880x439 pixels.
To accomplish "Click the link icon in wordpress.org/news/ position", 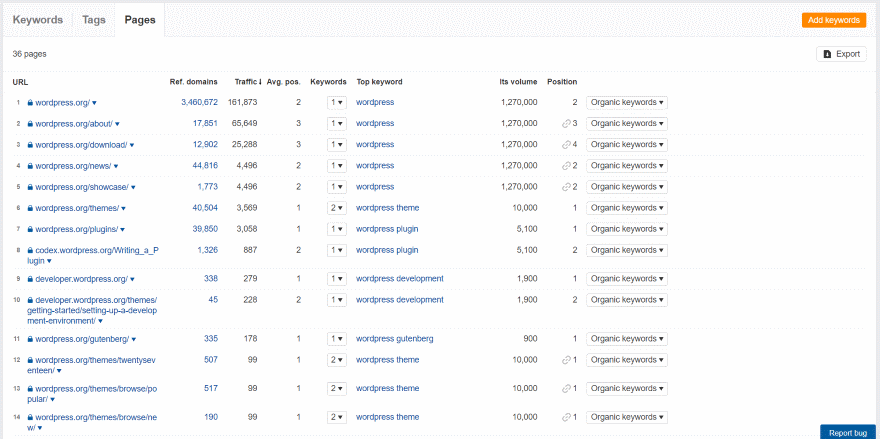I will coord(566,166).
